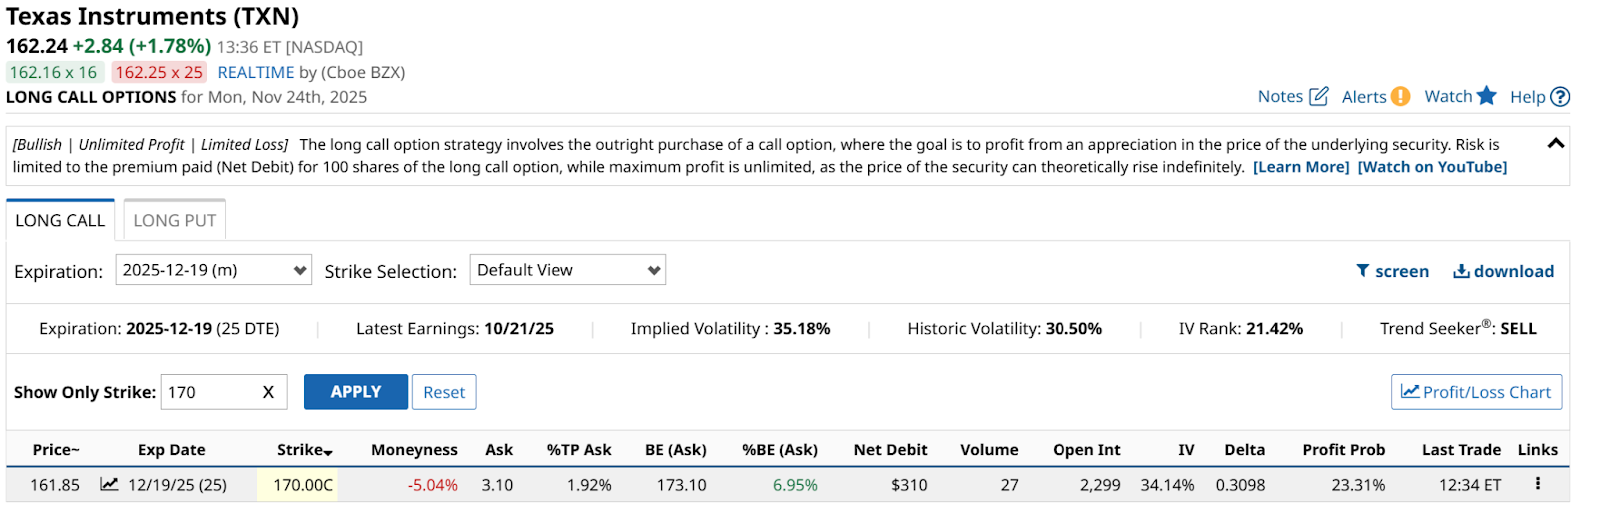Open the Profit/Loss Chart button
The height and width of the screenshot is (524, 1600).
[x=1476, y=392]
